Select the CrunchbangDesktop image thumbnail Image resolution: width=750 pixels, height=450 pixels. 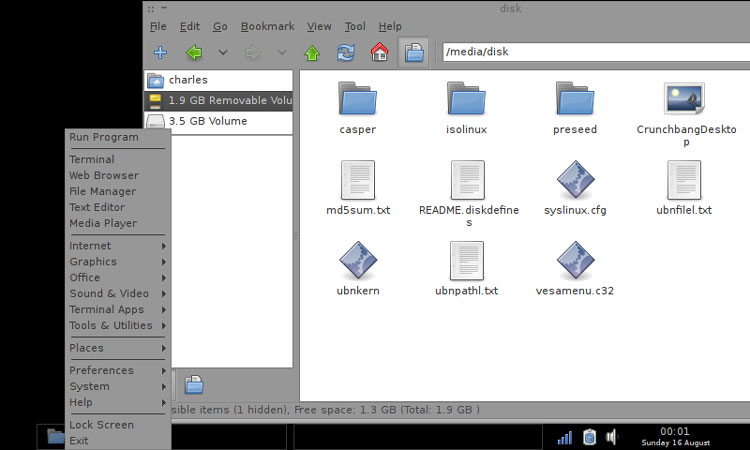coord(684,98)
